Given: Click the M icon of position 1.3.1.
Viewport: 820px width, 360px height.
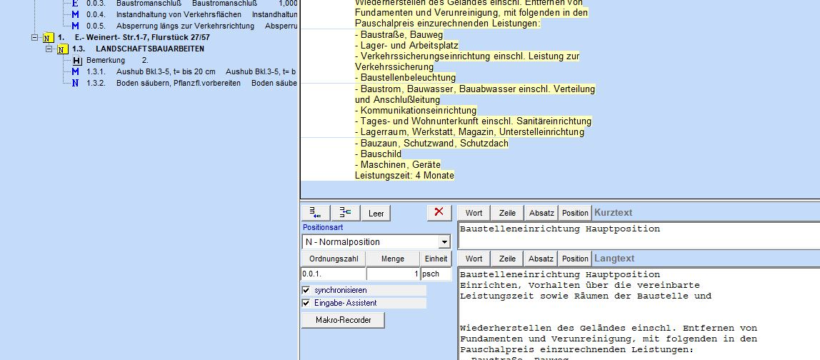Looking at the screenshot, I should (75, 72).
